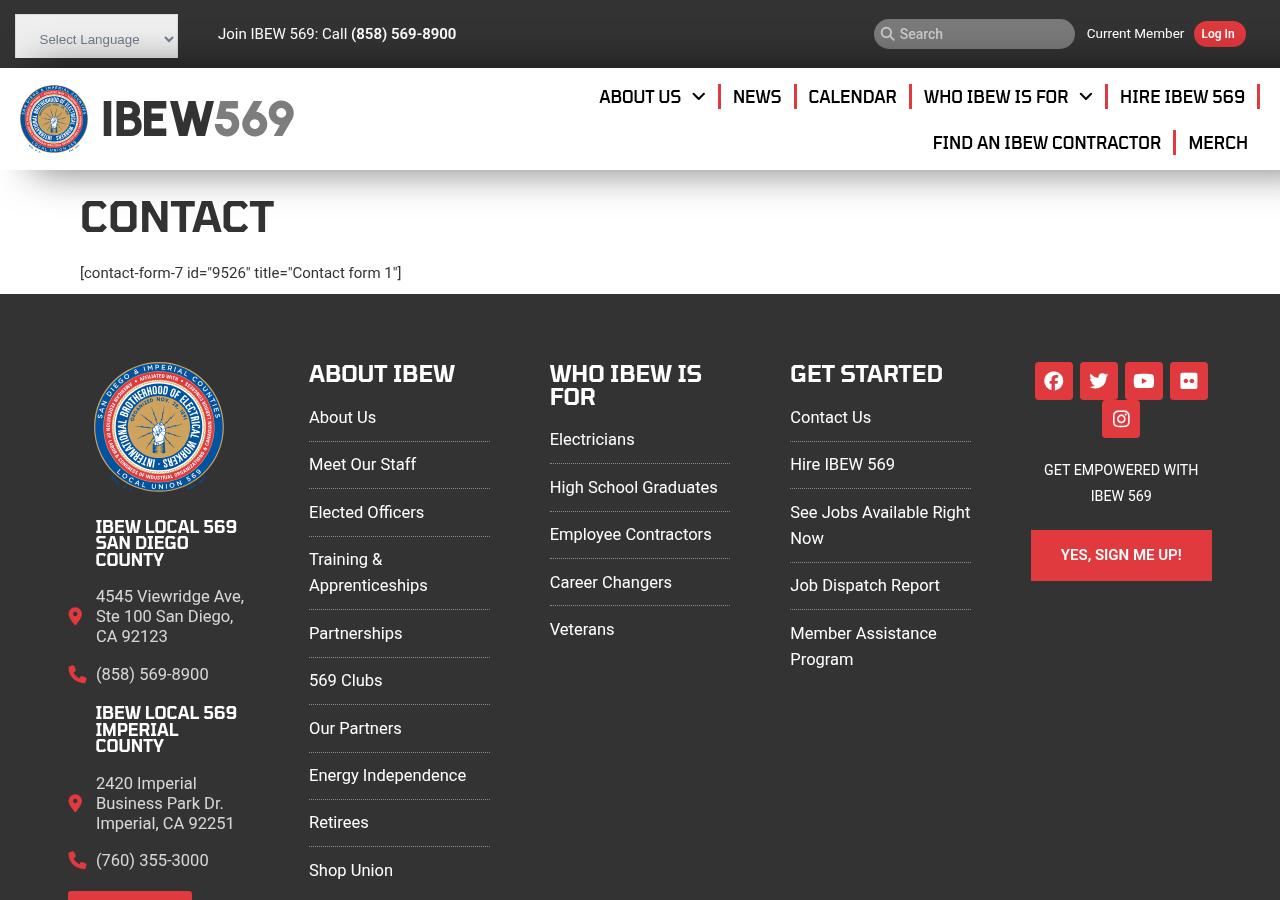The height and width of the screenshot is (900, 1280).
Task: Expand the Who IBEW Is For chevron
Action: (x=1086, y=97)
